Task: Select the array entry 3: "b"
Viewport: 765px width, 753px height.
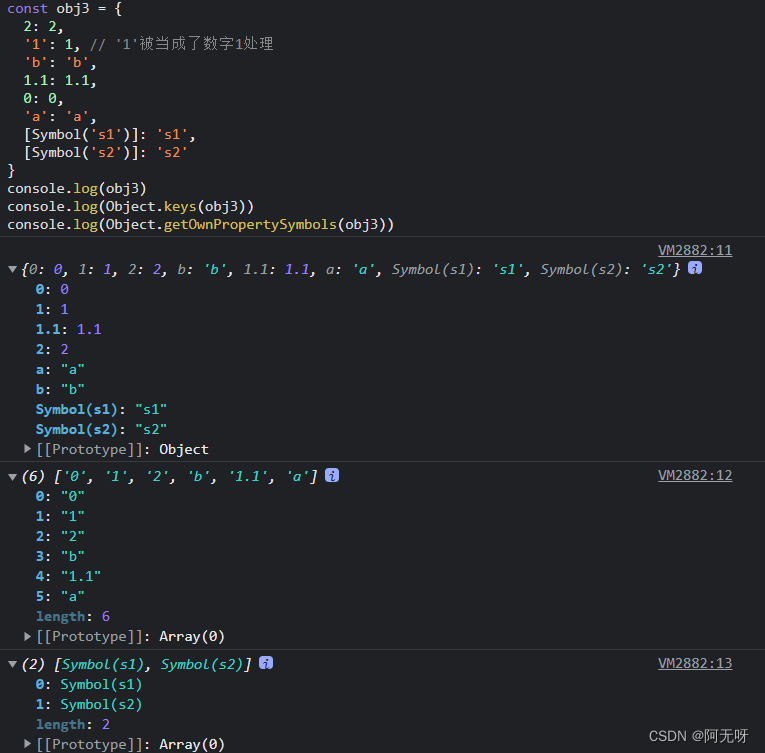Action: coord(60,556)
